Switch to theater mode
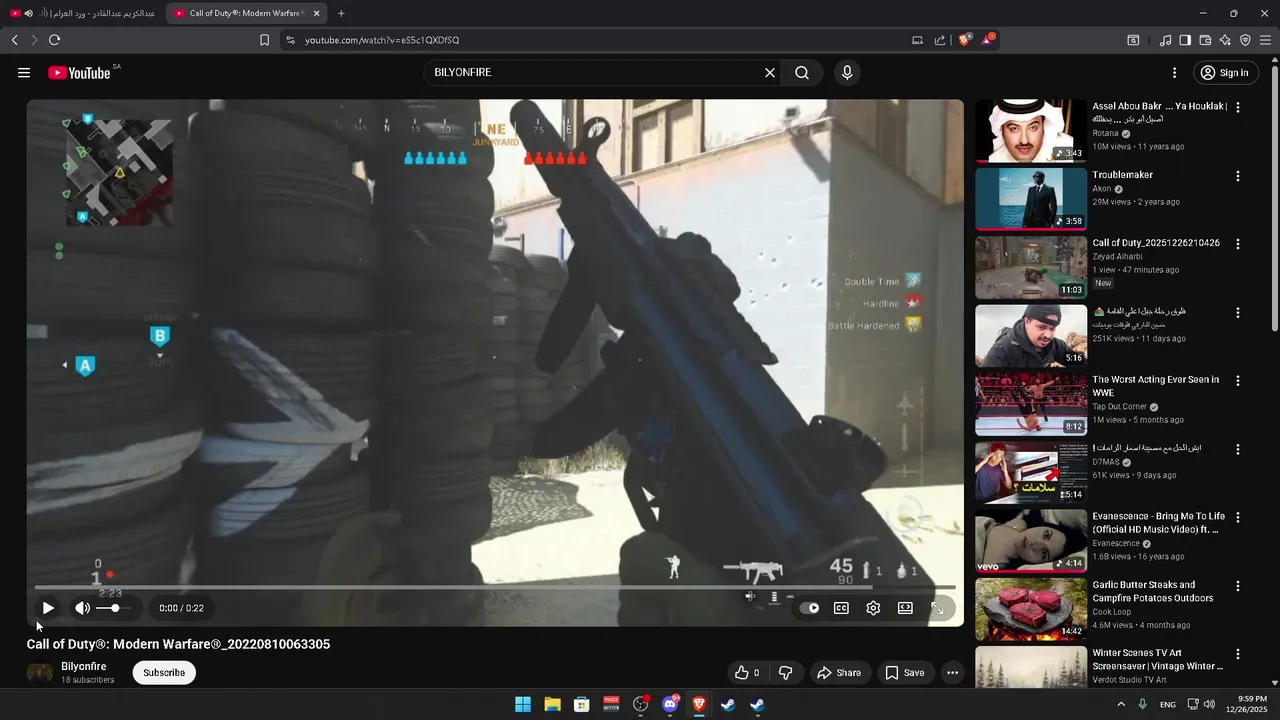Image resolution: width=1280 pixels, height=720 pixels. click(905, 608)
